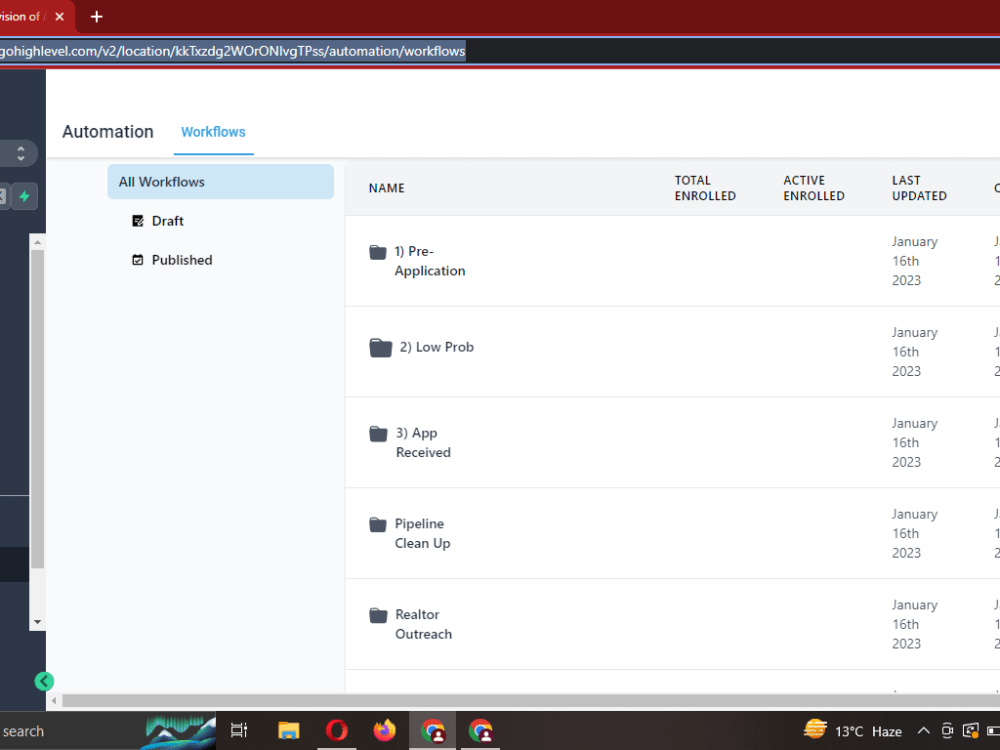Click the Task View taskbar icon

239,730
